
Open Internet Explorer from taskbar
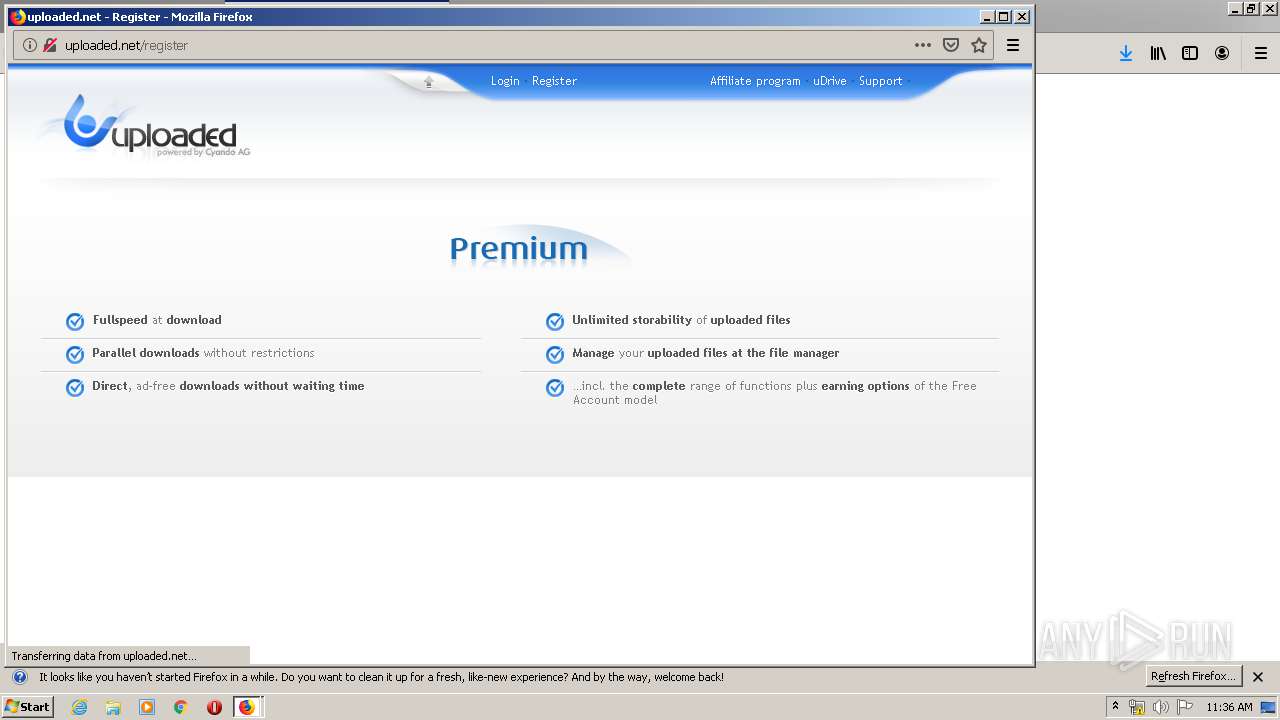point(79,707)
